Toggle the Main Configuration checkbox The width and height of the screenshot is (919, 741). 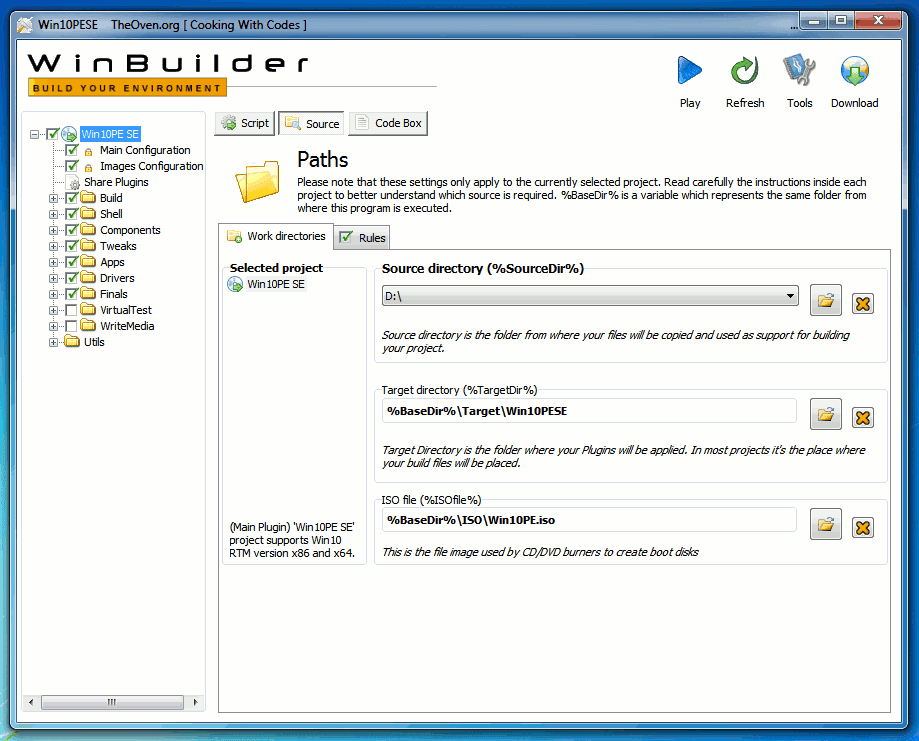(72, 150)
